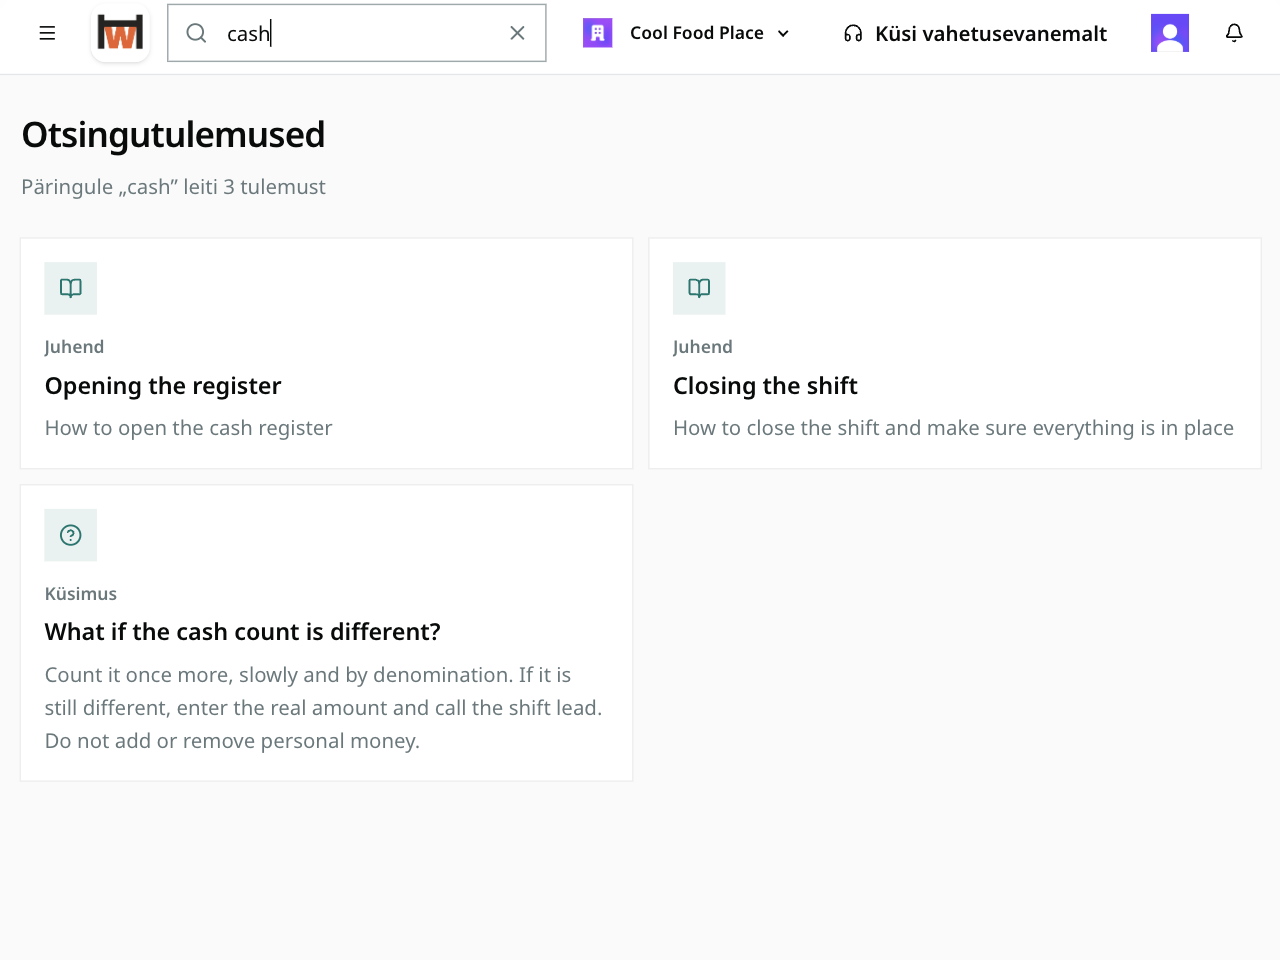Click the headset support icon
This screenshot has width=1280, height=960.
[x=853, y=34]
